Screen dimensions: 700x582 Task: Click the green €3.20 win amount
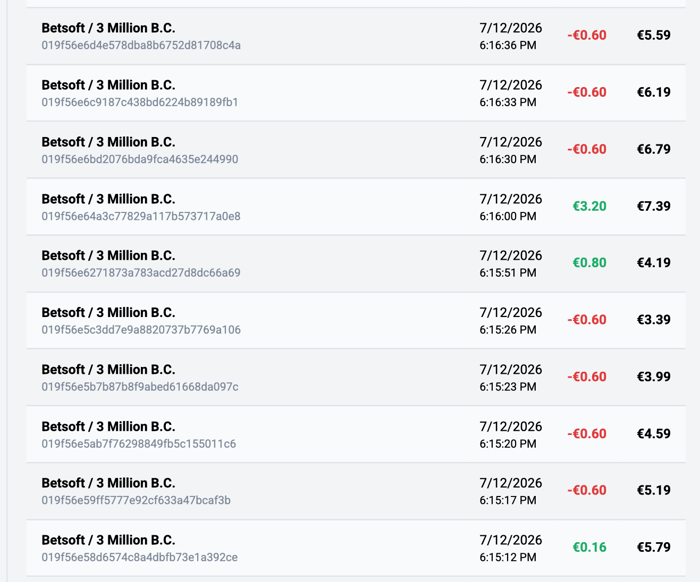pos(589,206)
